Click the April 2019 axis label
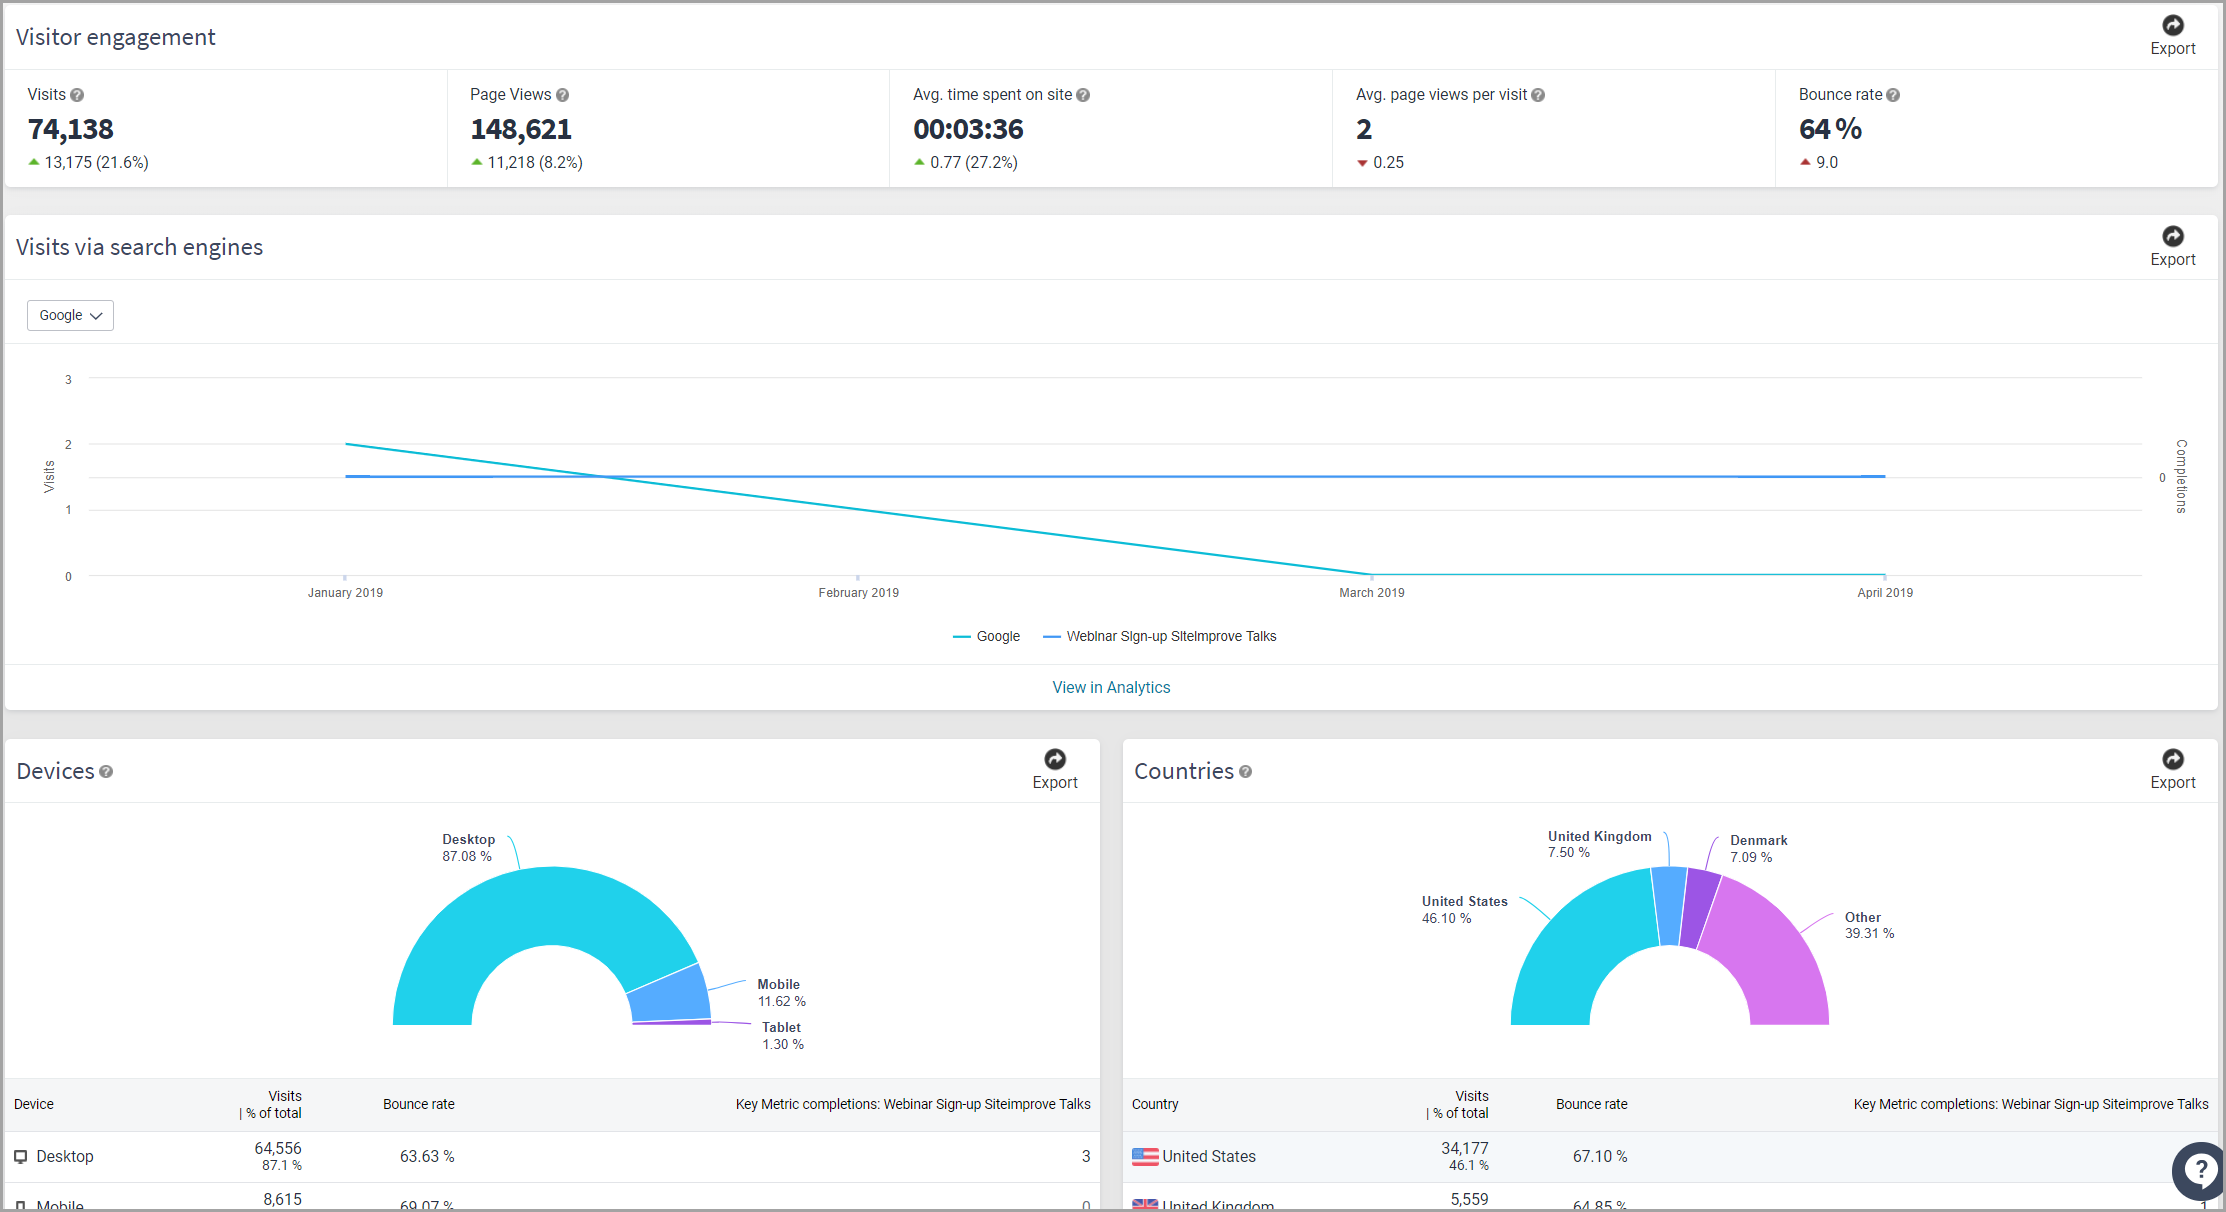 1885,593
